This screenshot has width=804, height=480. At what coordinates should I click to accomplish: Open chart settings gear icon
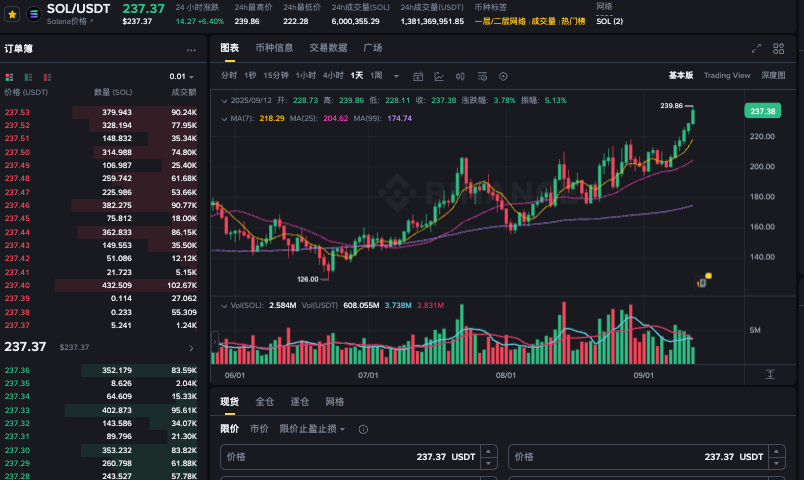(503, 76)
